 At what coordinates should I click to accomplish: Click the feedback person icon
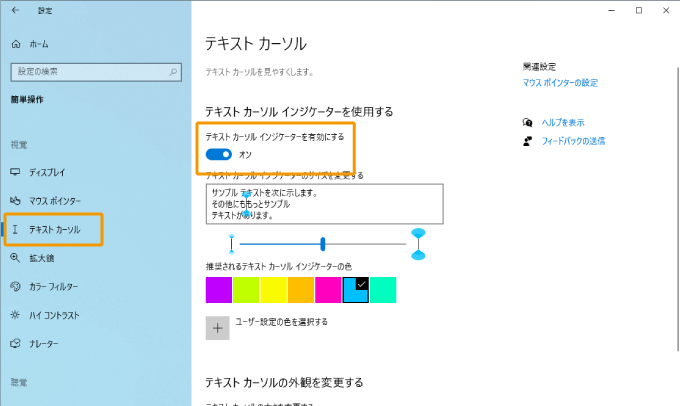tap(528, 141)
